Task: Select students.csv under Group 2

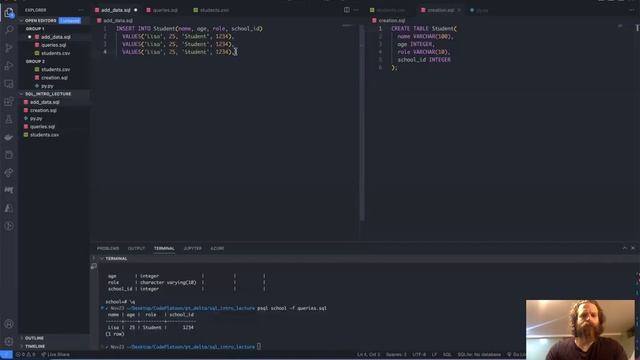Action: 55,69
